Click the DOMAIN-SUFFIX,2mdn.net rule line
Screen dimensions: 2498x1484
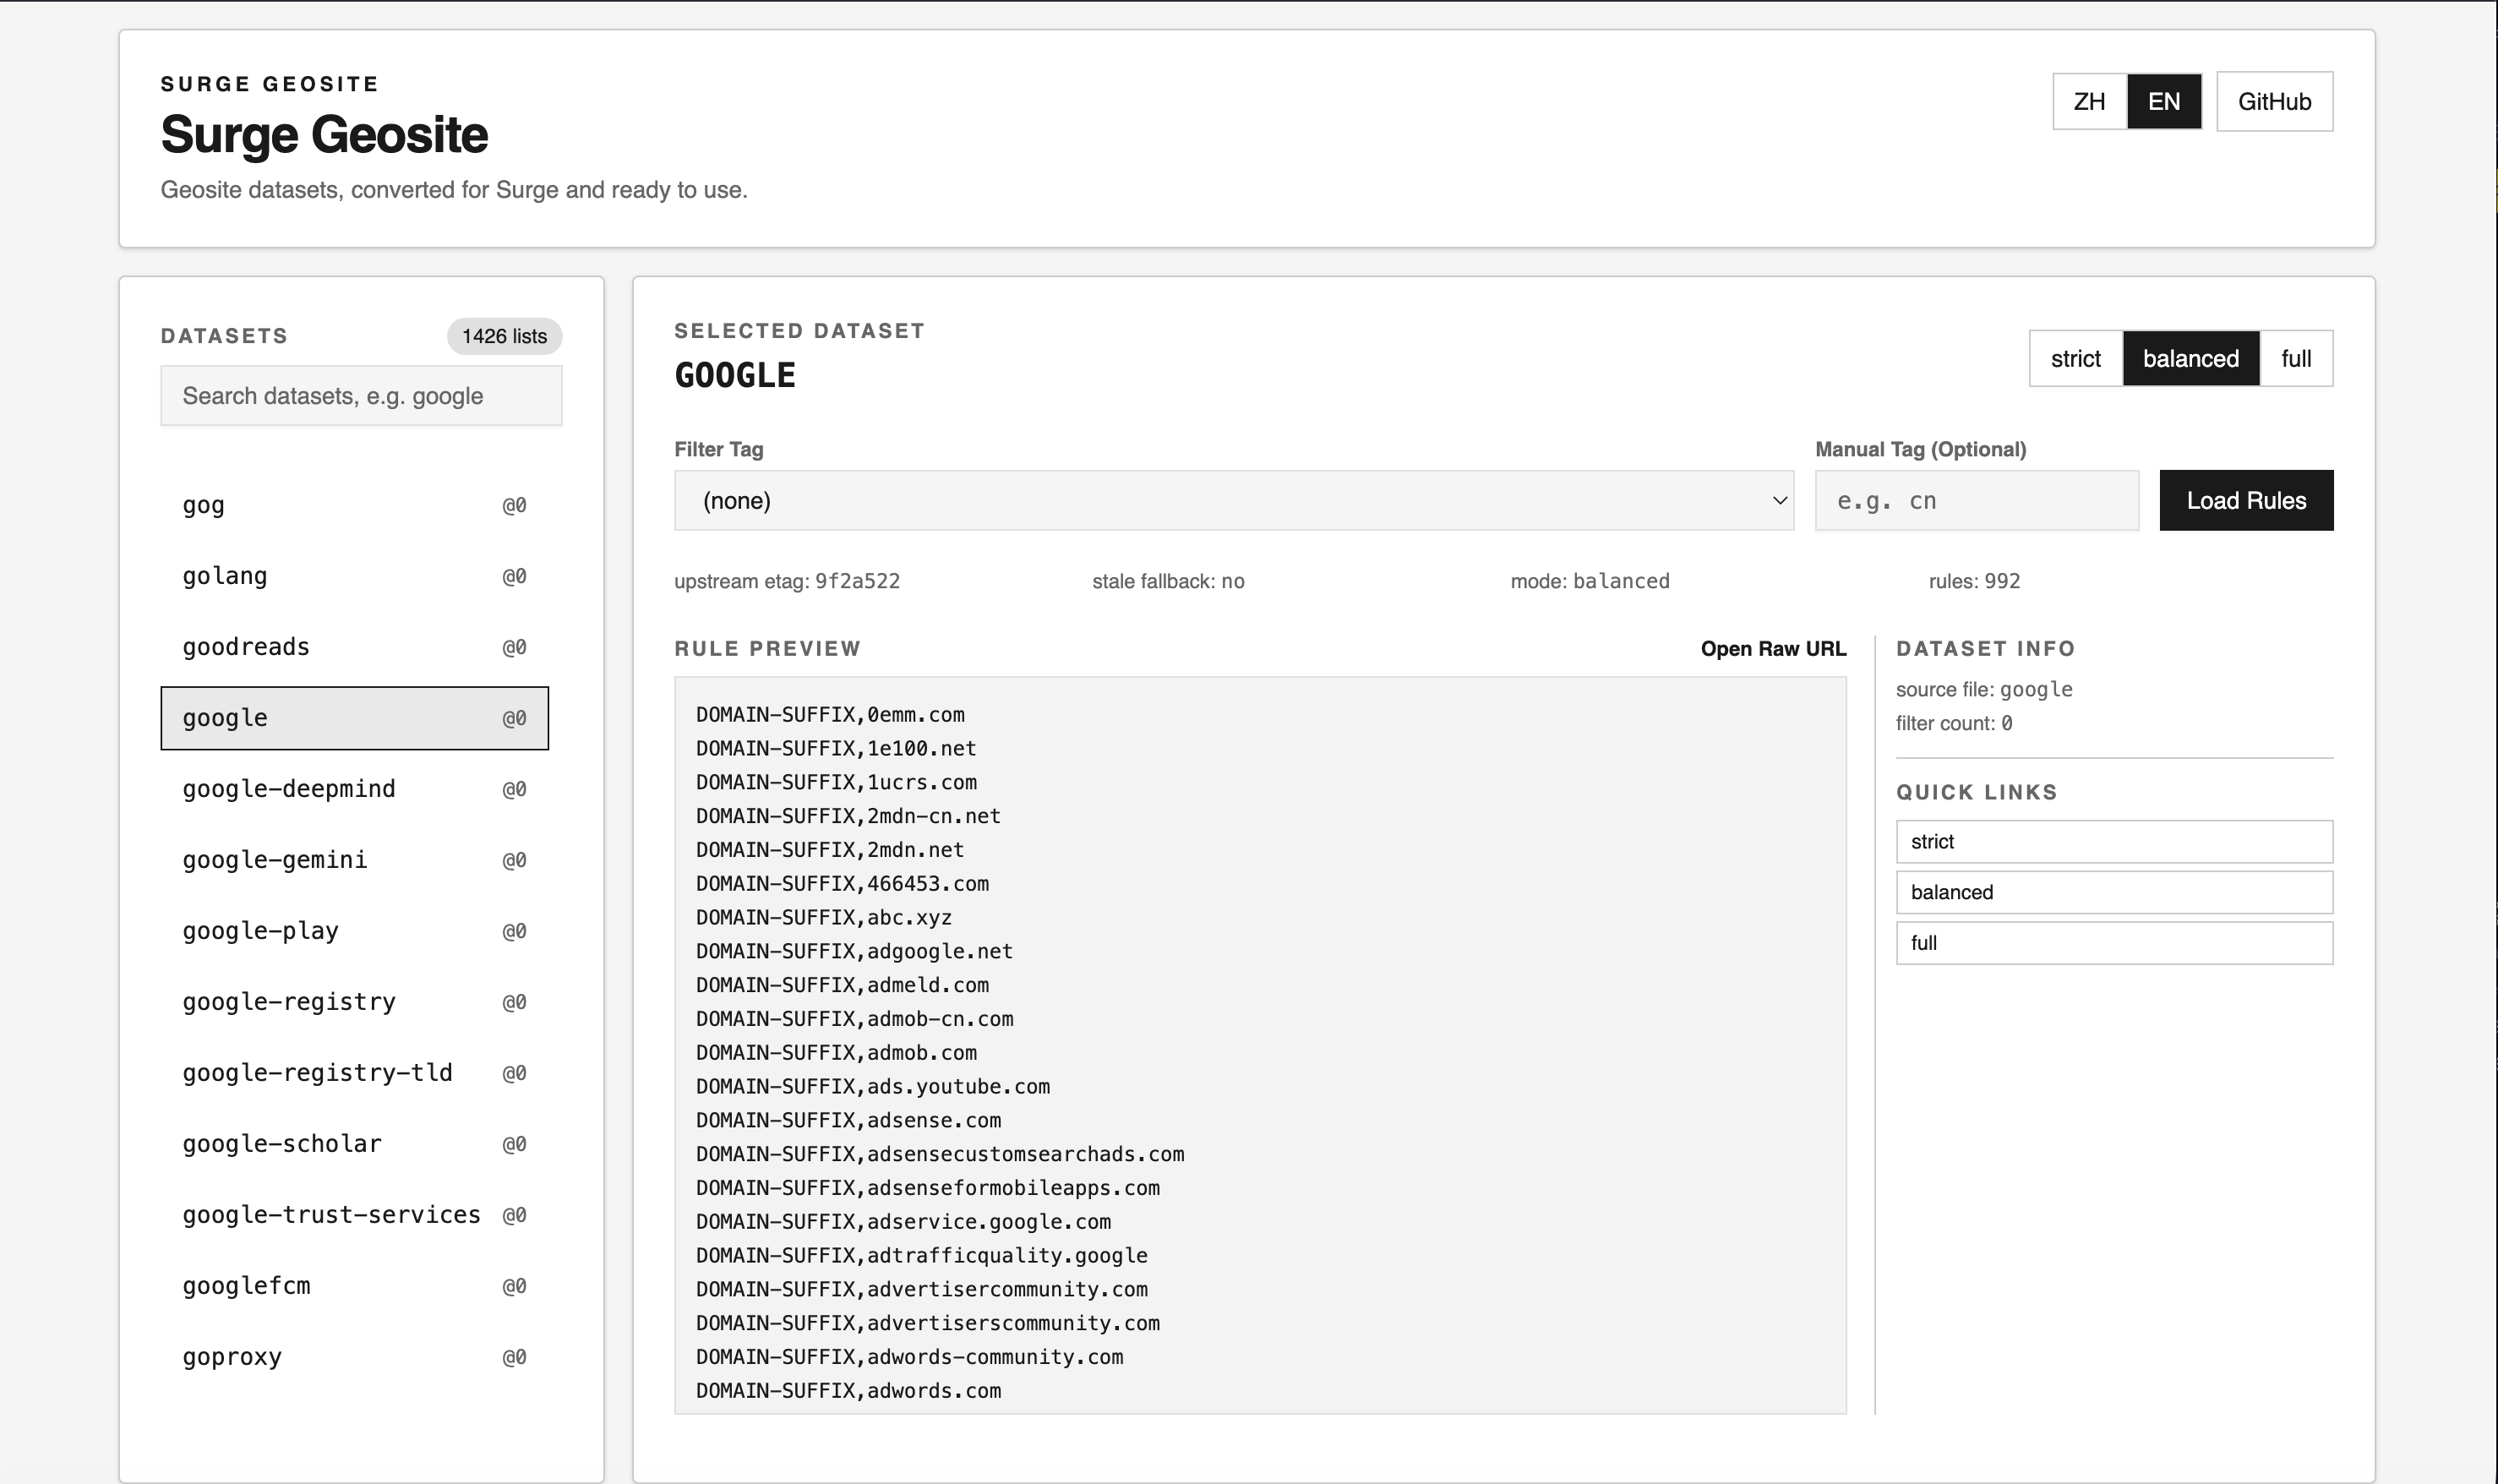coord(830,850)
